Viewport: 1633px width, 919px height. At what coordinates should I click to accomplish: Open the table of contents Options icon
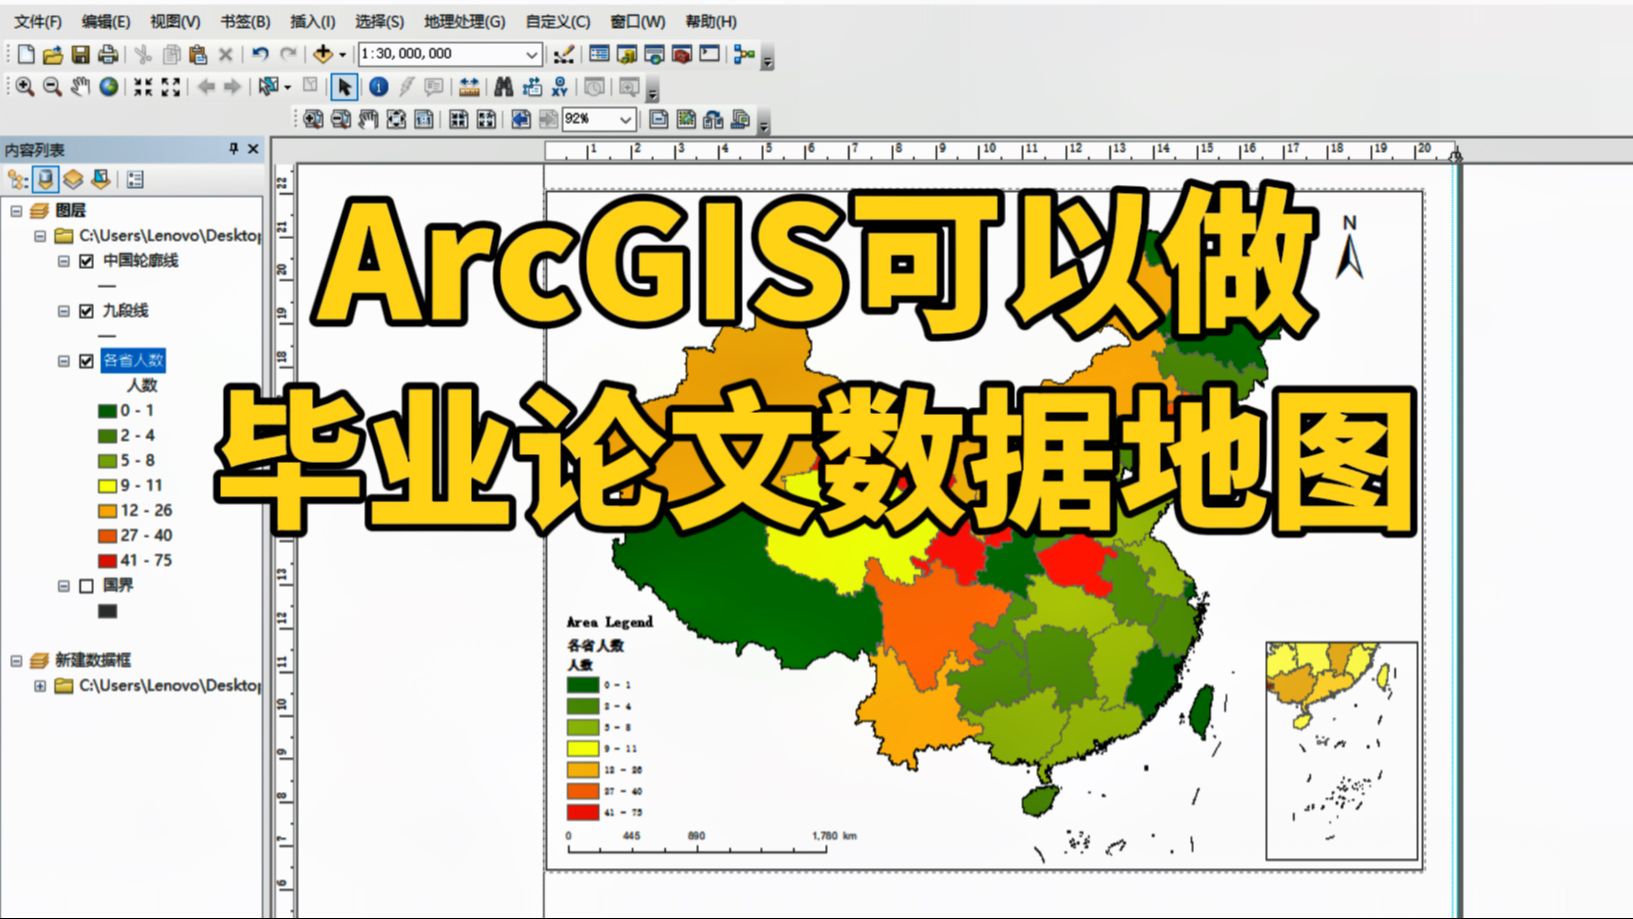point(135,180)
